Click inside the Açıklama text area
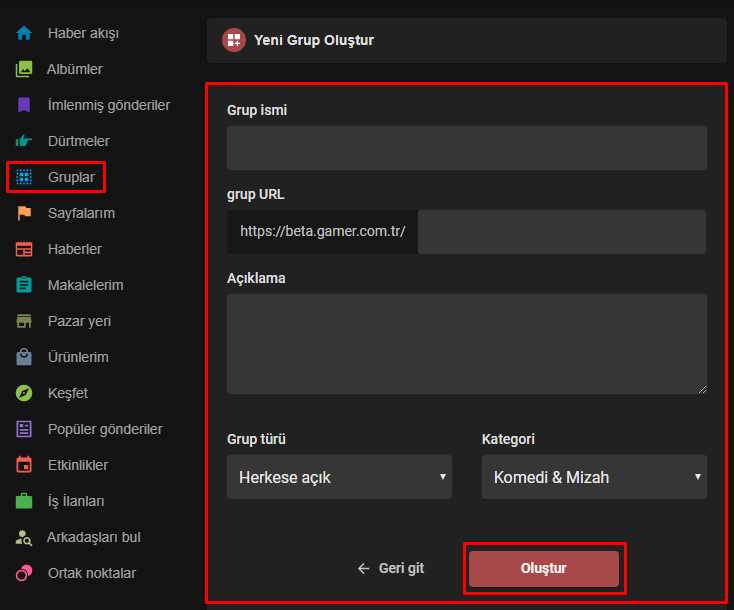 [467, 344]
